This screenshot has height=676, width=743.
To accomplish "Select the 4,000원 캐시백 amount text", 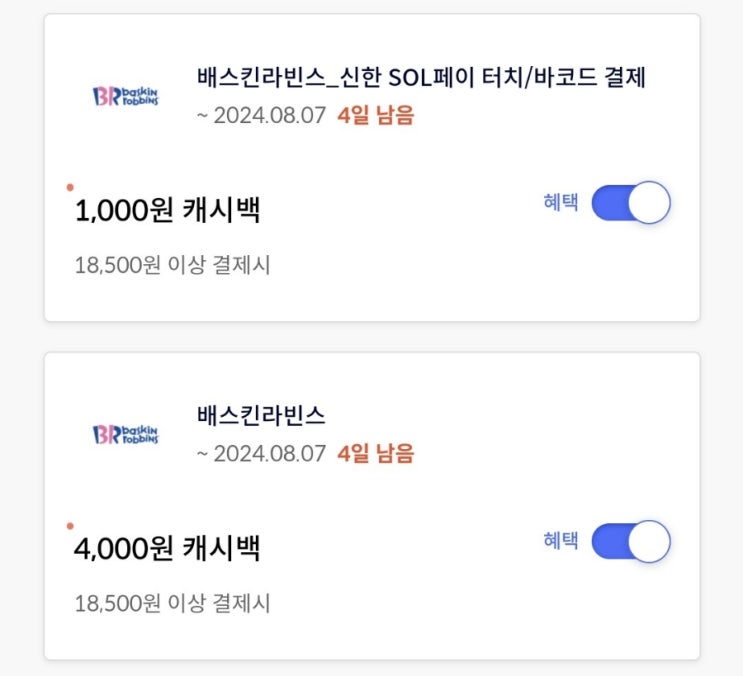I will pyautogui.click(x=173, y=548).
